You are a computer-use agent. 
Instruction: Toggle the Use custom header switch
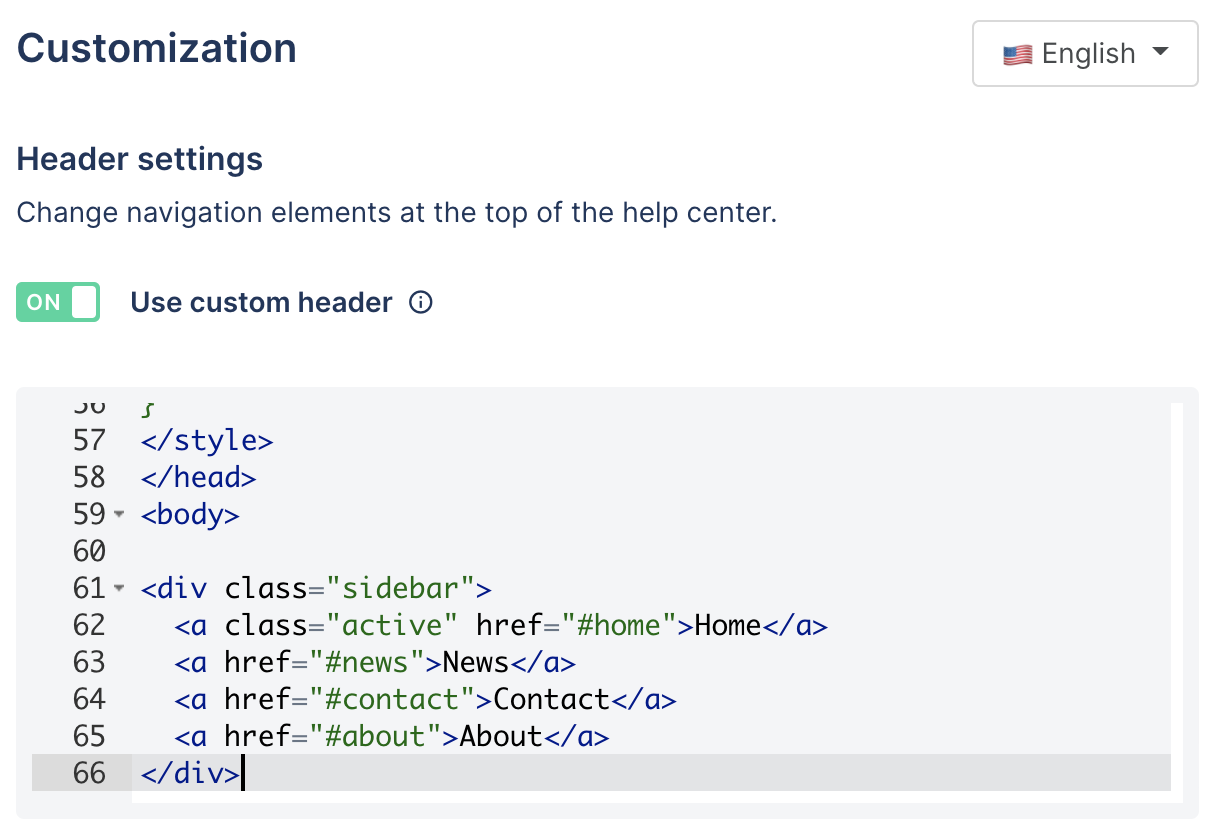(x=58, y=302)
